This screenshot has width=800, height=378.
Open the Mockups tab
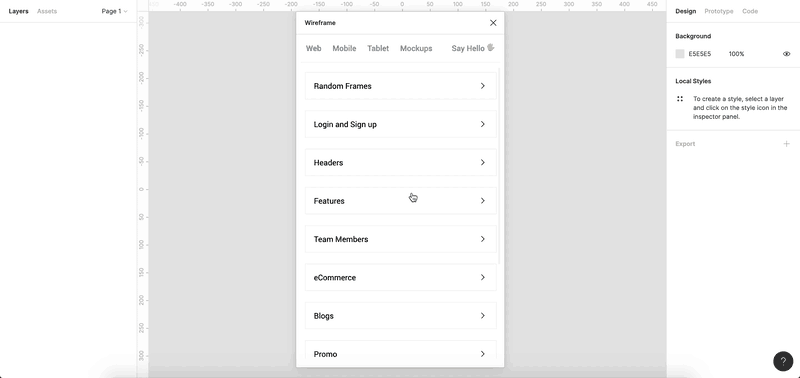416,48
